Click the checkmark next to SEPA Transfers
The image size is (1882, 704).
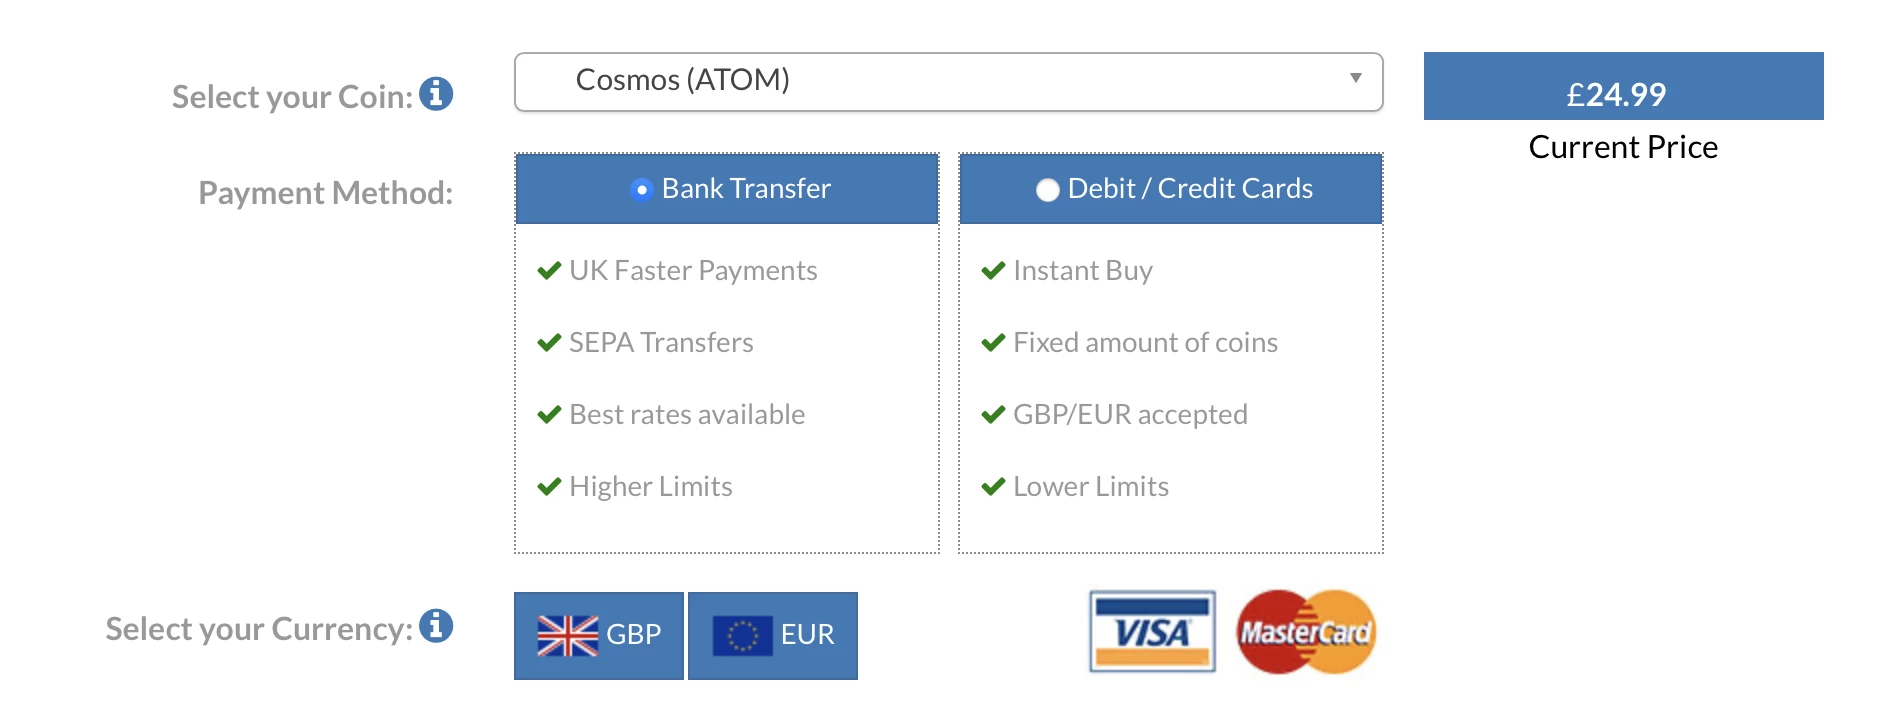point(549,343)
